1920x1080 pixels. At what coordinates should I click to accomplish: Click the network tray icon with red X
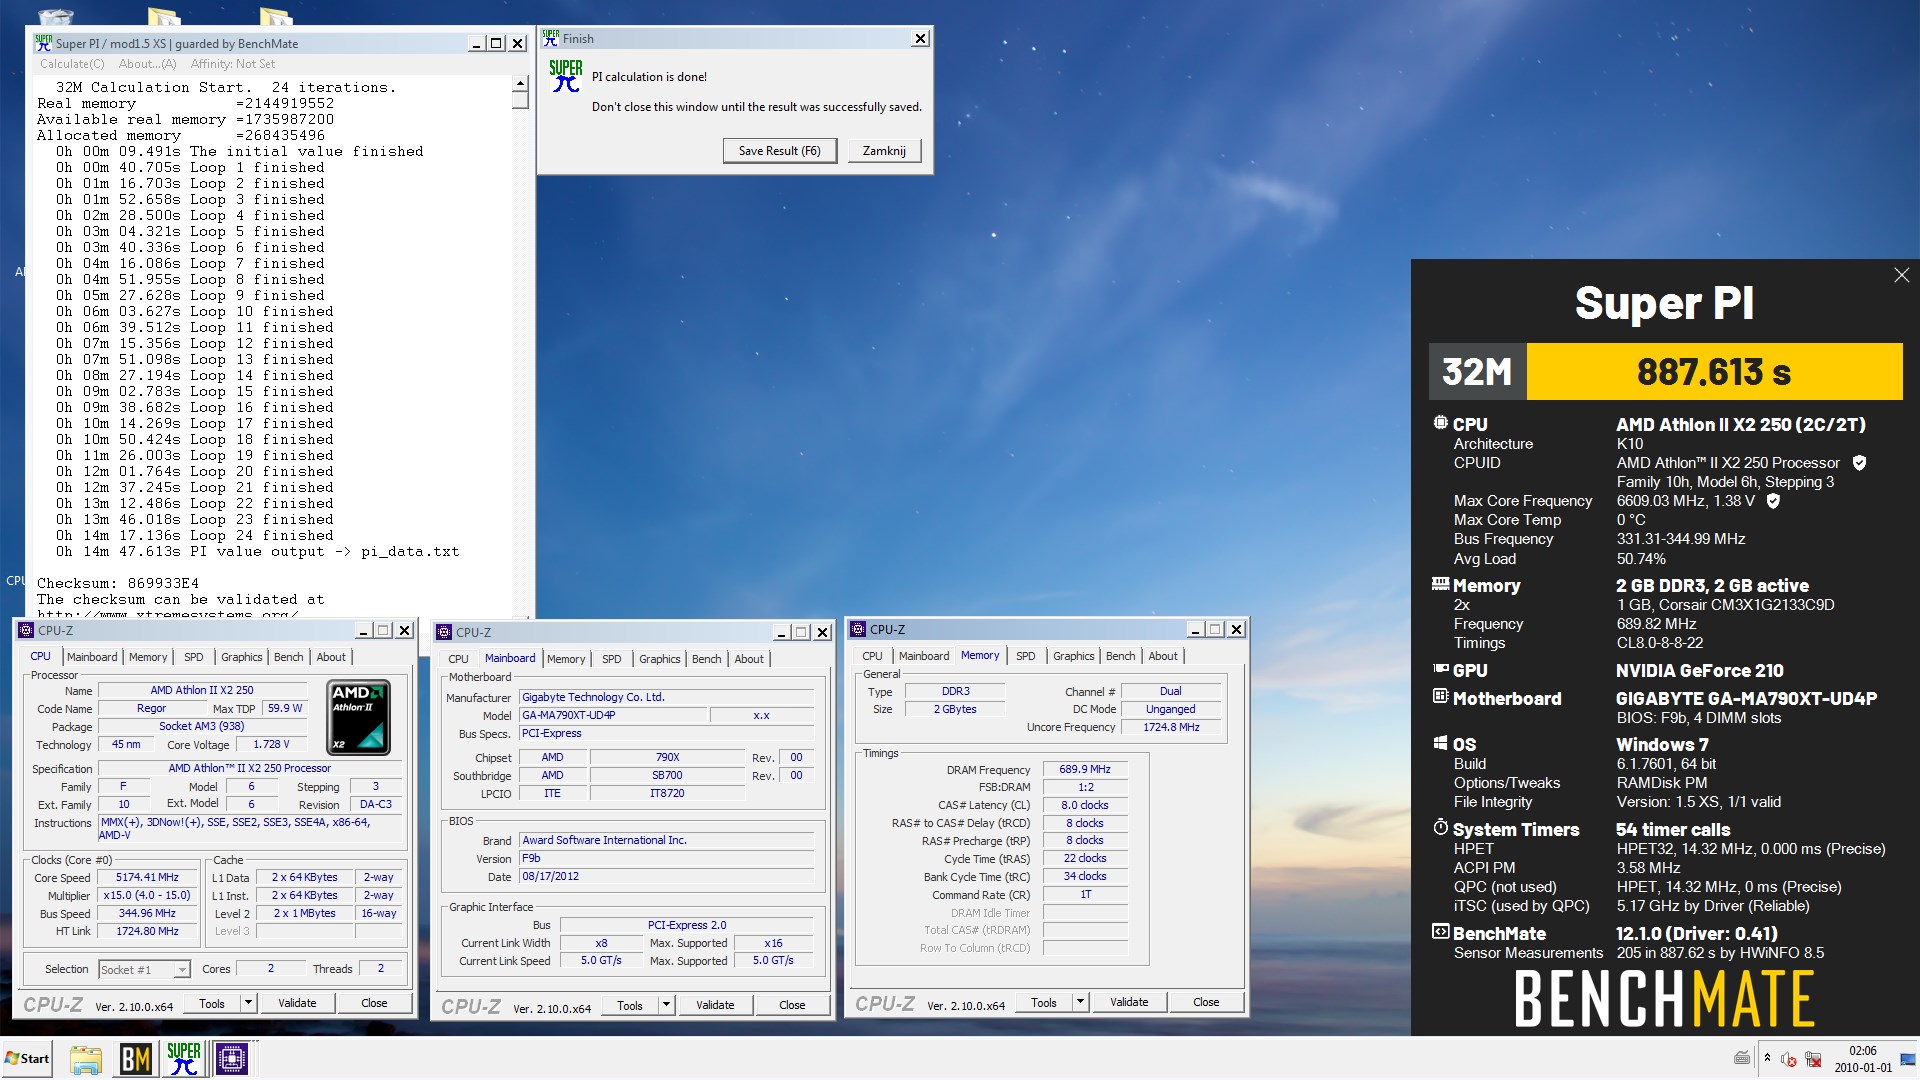[1813, 1059]
